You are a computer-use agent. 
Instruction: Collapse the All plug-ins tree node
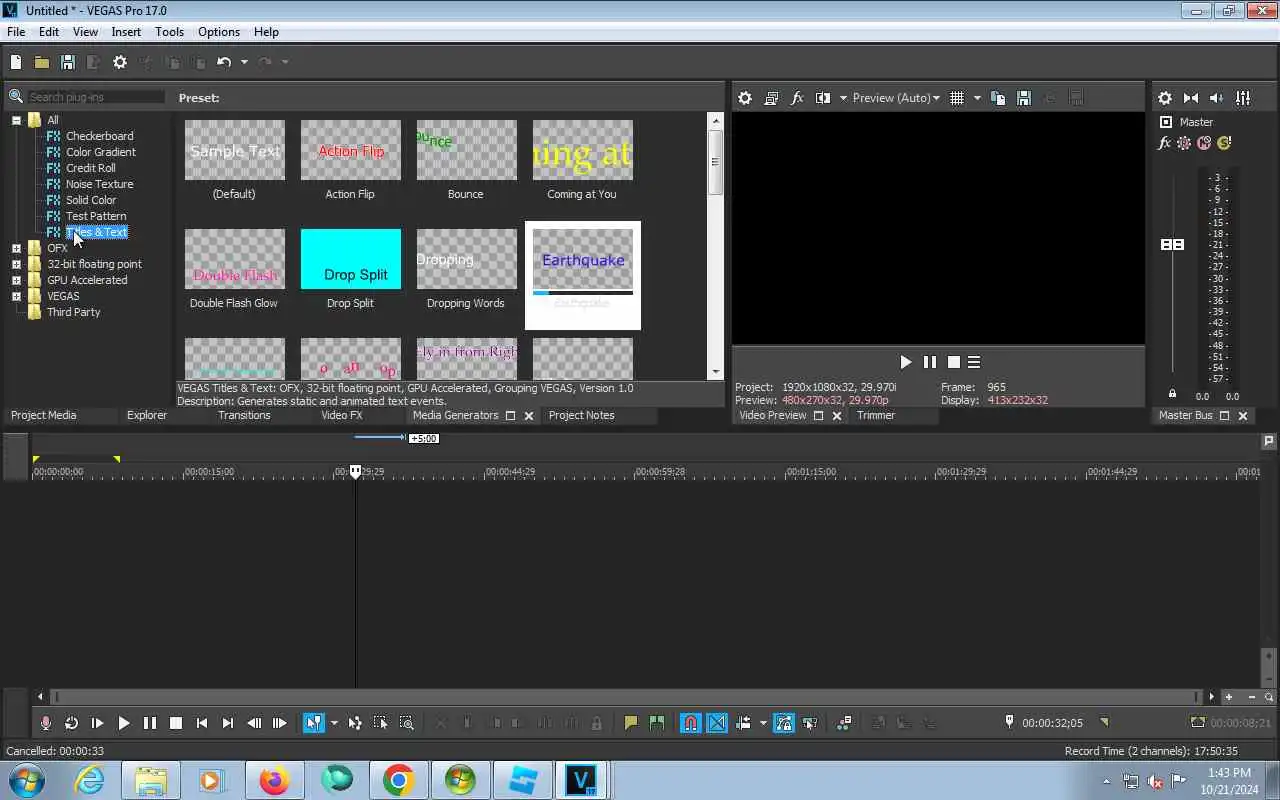[16, 120]
